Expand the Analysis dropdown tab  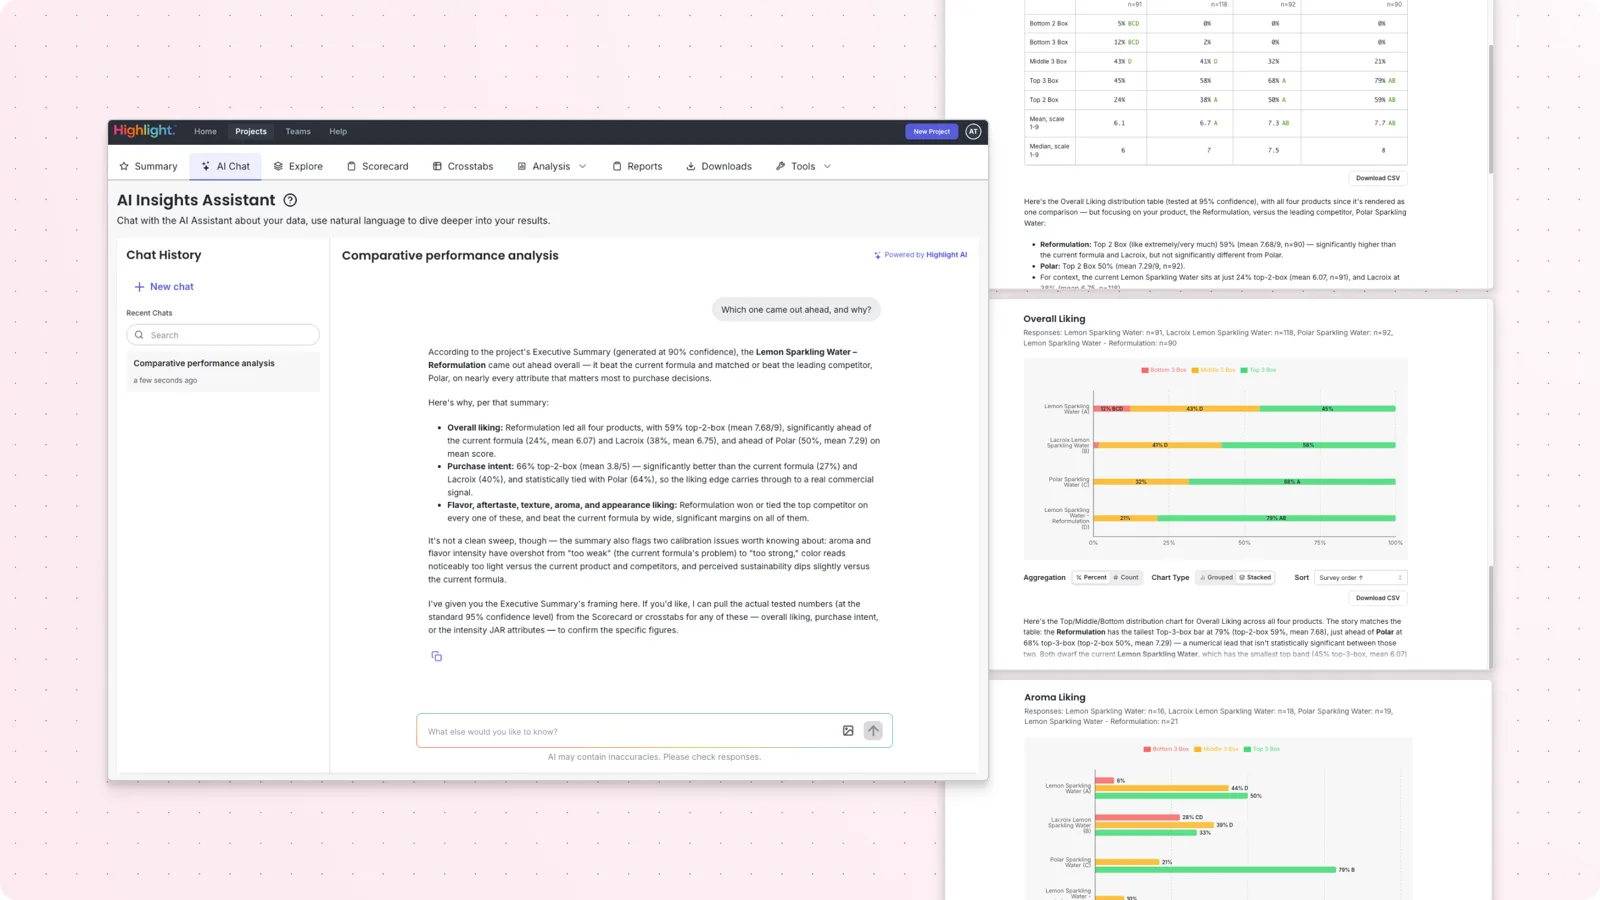click(x=552, y=166)
